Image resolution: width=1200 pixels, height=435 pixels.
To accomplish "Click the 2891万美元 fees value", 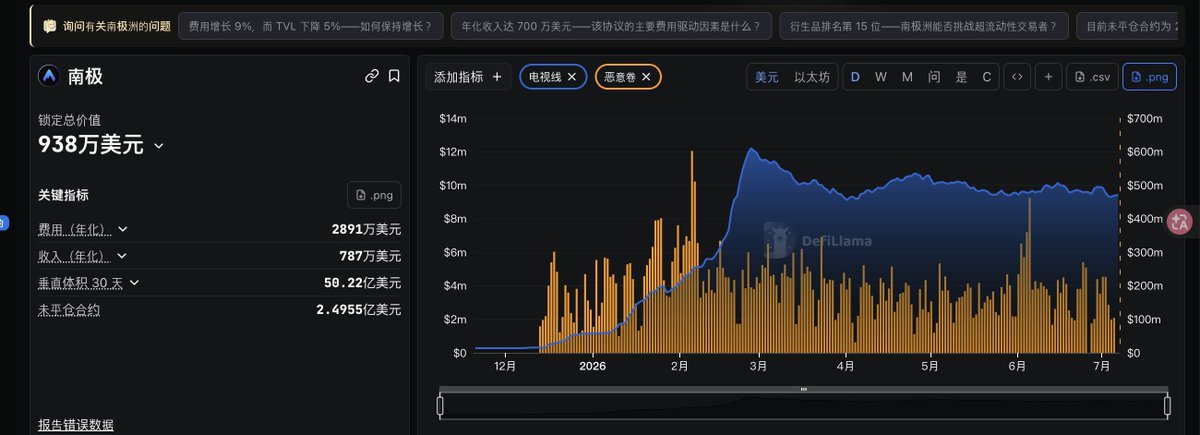I will pos(366,229).
